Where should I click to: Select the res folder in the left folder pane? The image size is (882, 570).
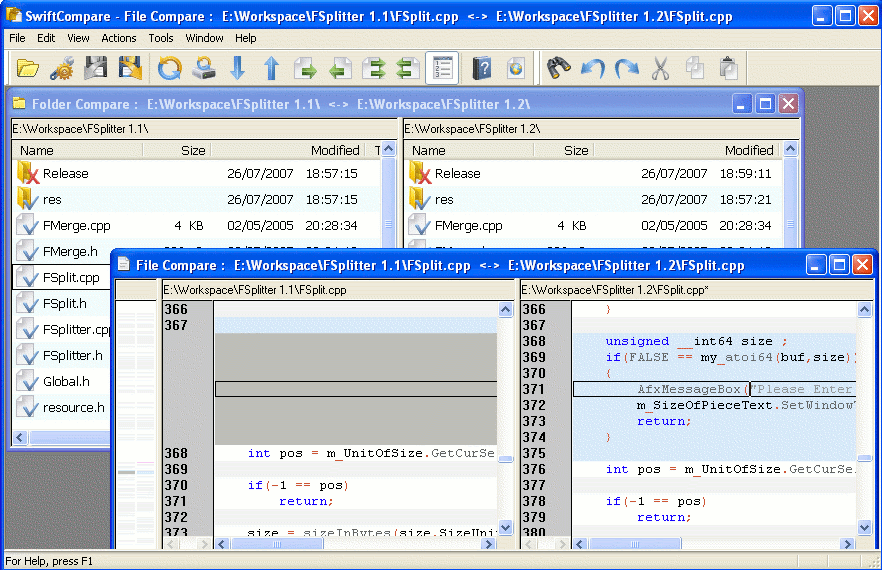tap(197, 199)
